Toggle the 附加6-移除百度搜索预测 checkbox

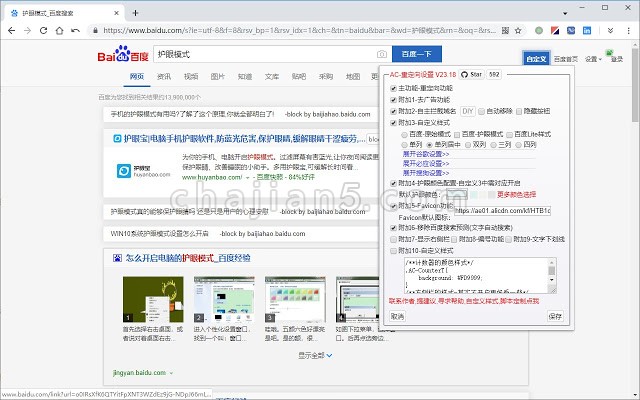(x=393, y=228)
